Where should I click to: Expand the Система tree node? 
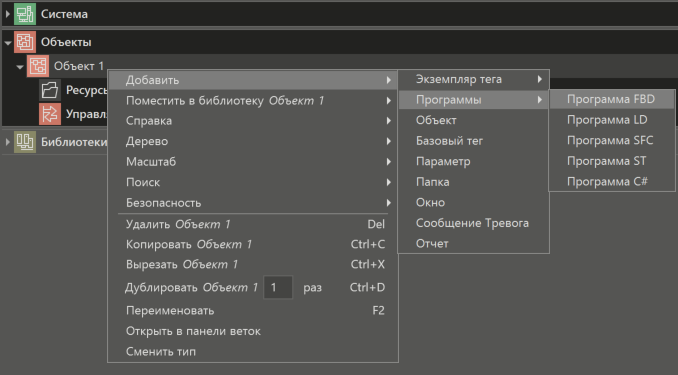[x=7, y=14]
